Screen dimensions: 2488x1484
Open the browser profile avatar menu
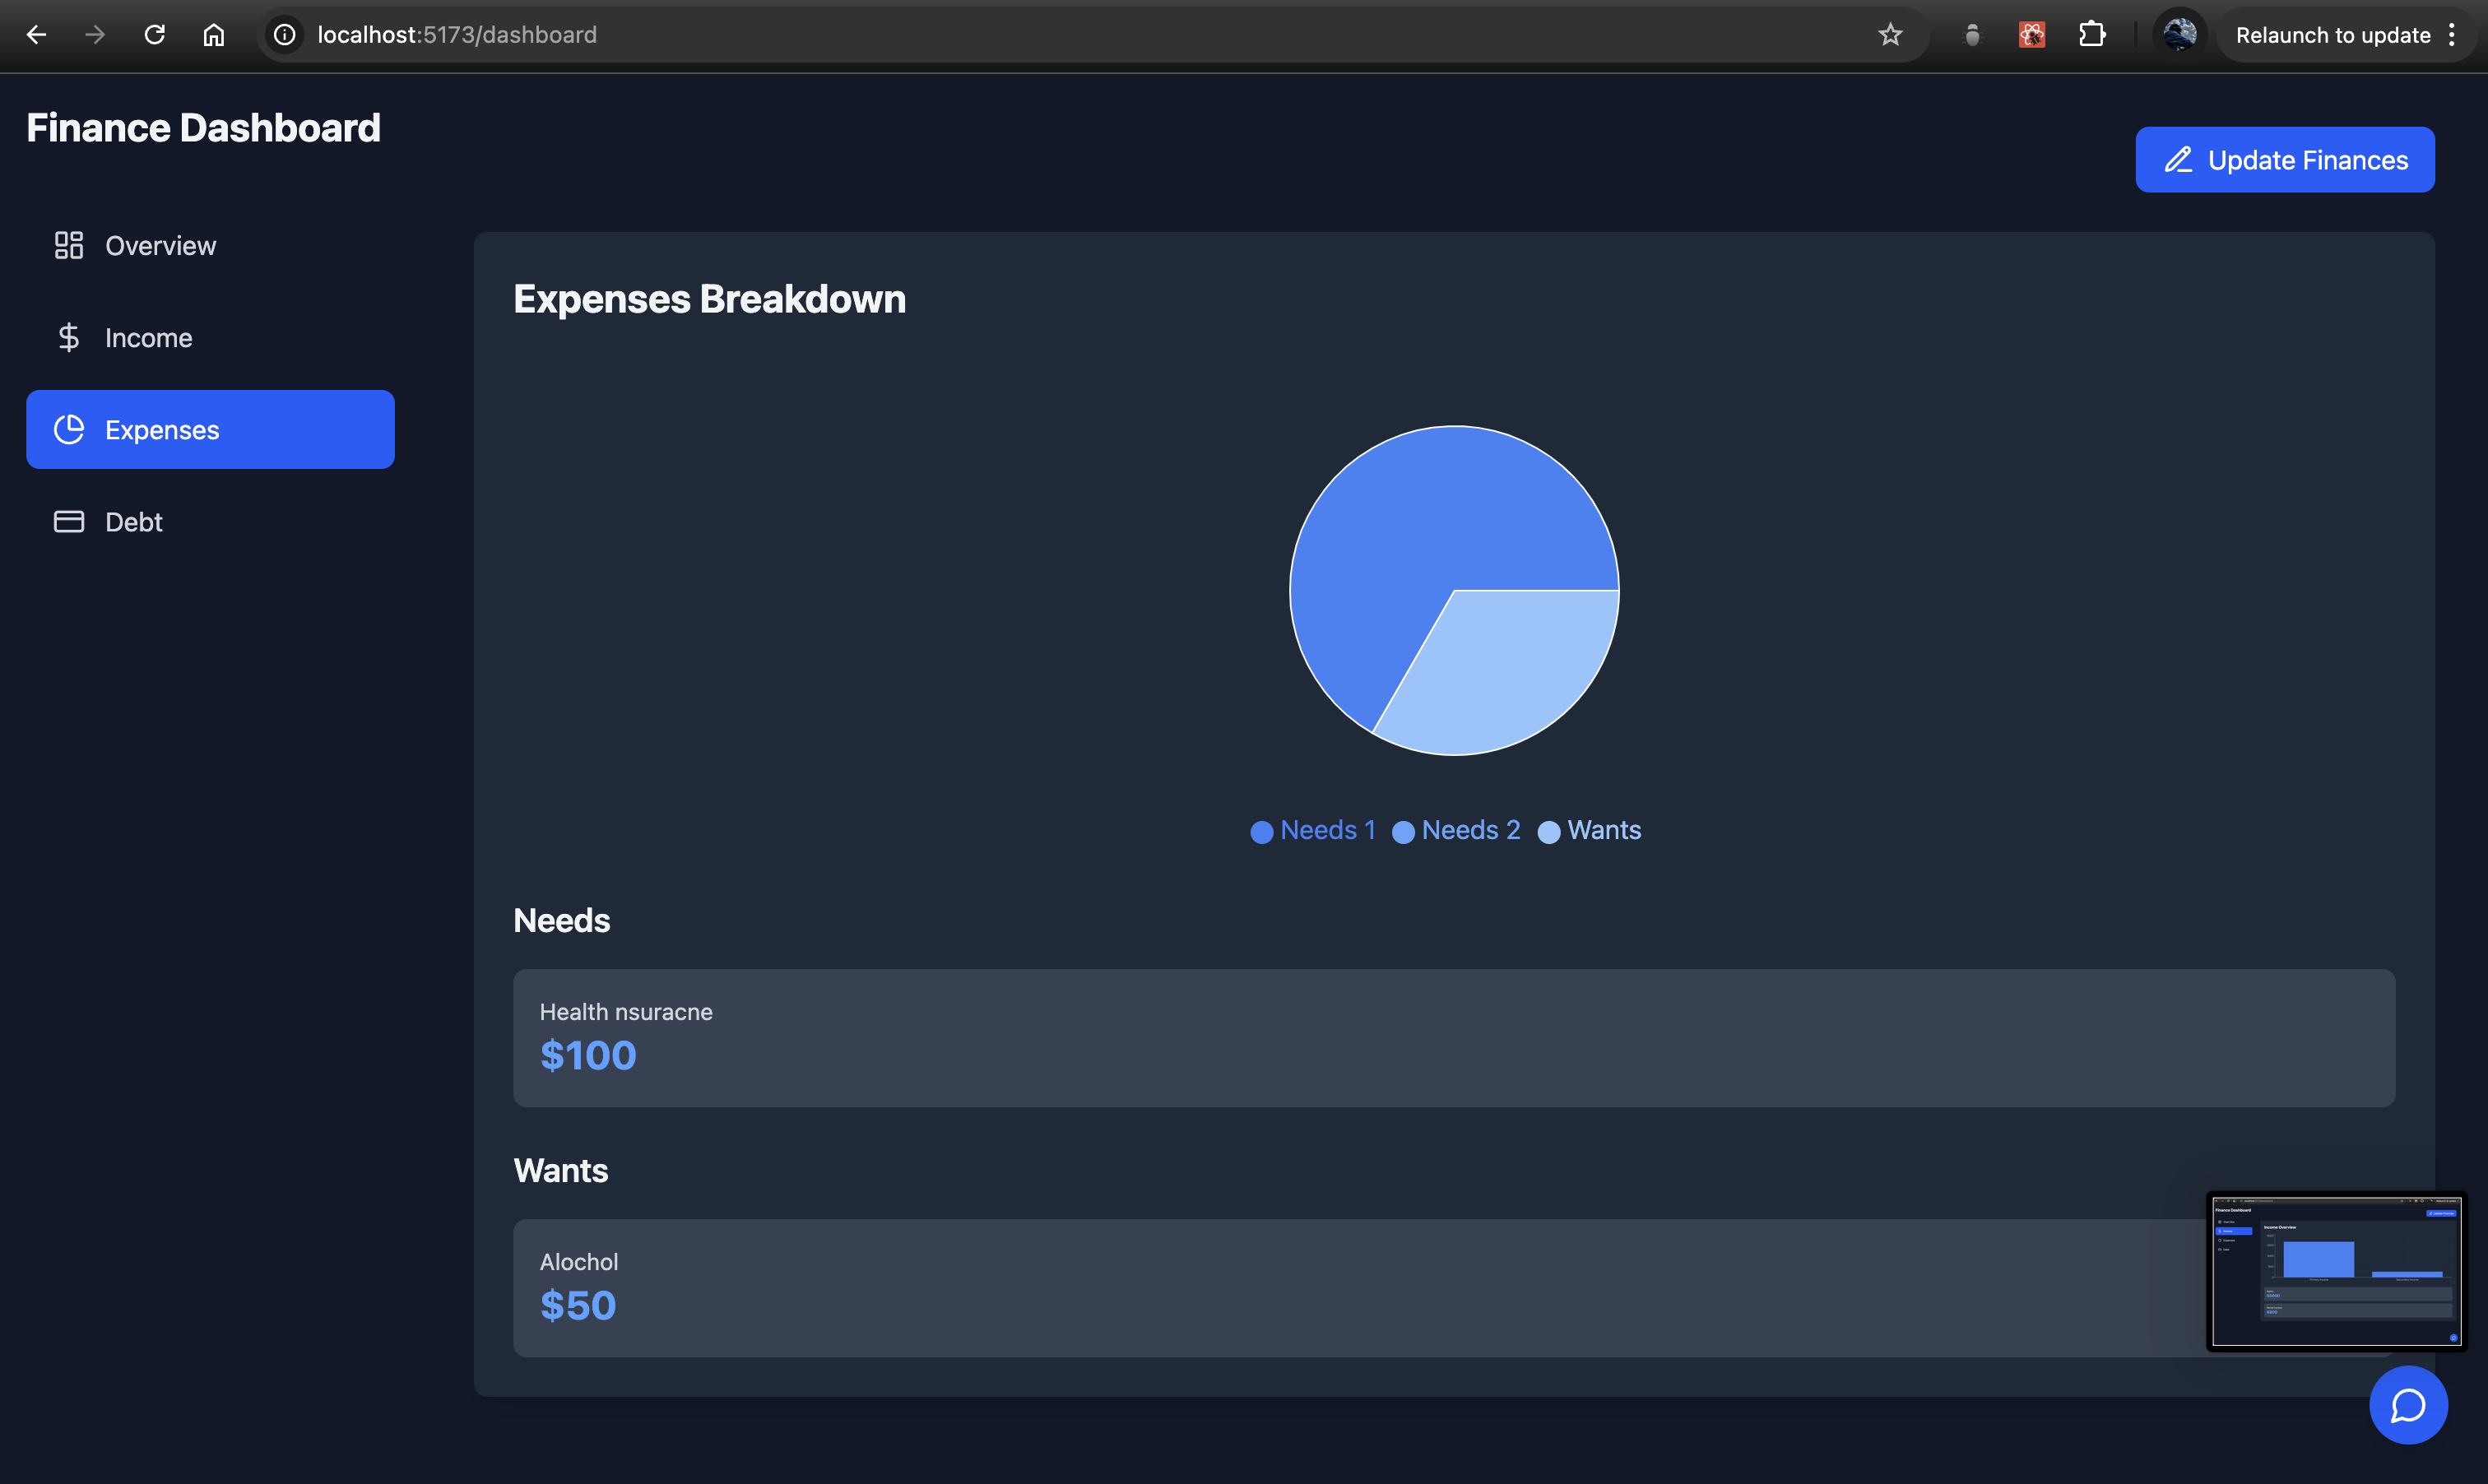pyautogui.click(x=2179, y=35)
